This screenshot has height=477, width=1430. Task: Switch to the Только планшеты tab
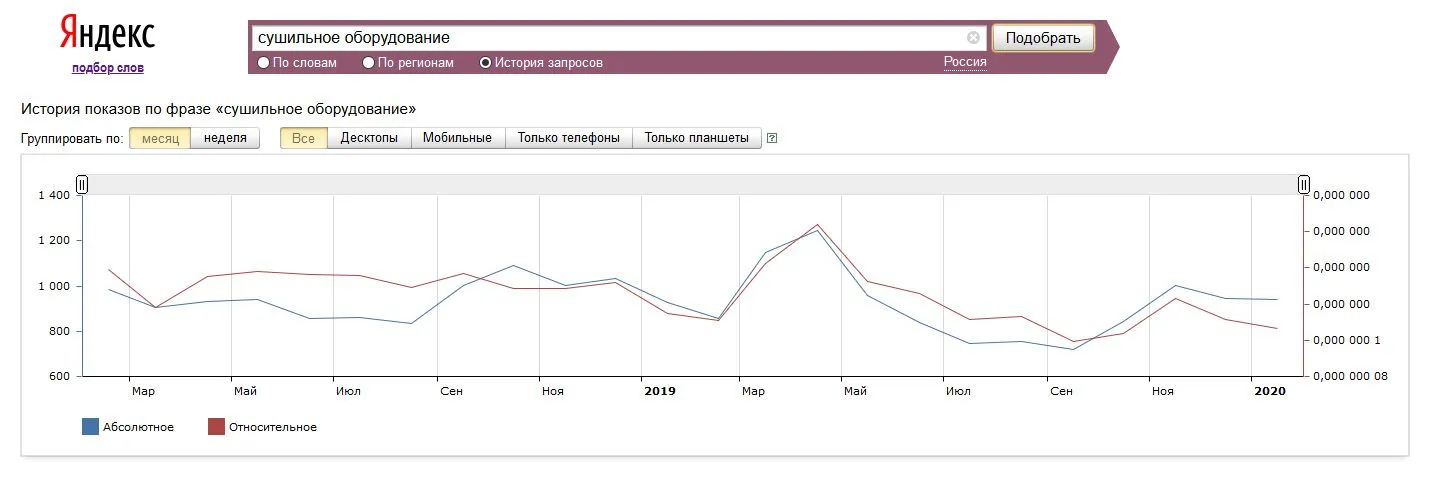697,138
